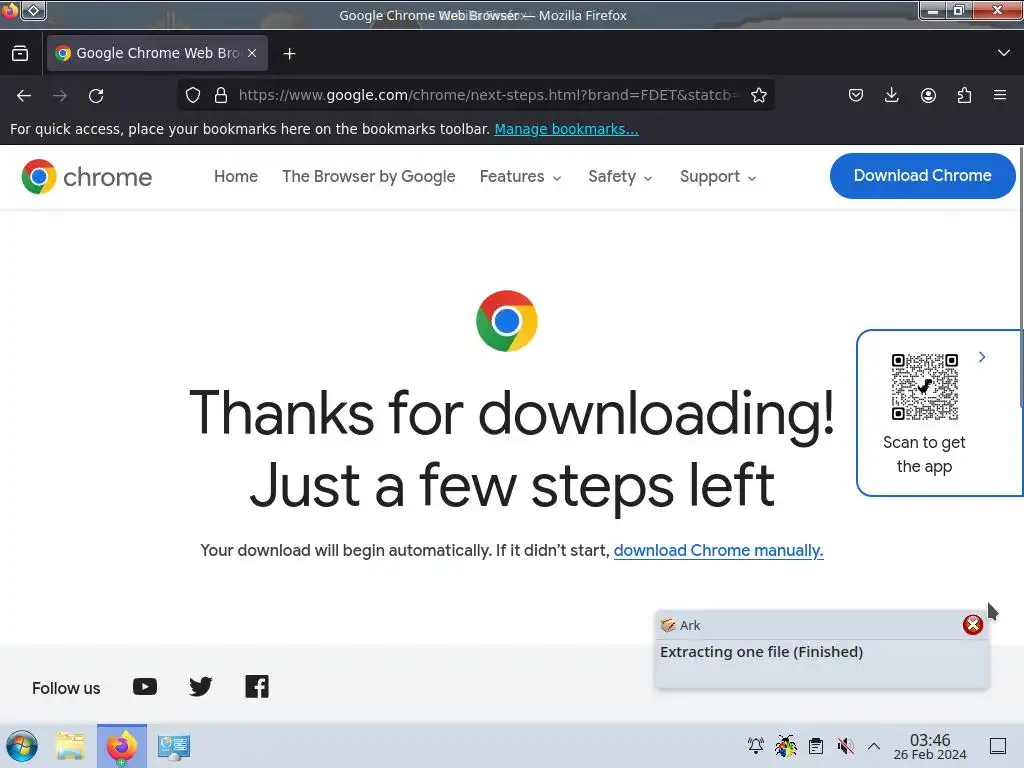Click the show desktop button
Screen dimensions: 1024x768
[x=998, y=746]
